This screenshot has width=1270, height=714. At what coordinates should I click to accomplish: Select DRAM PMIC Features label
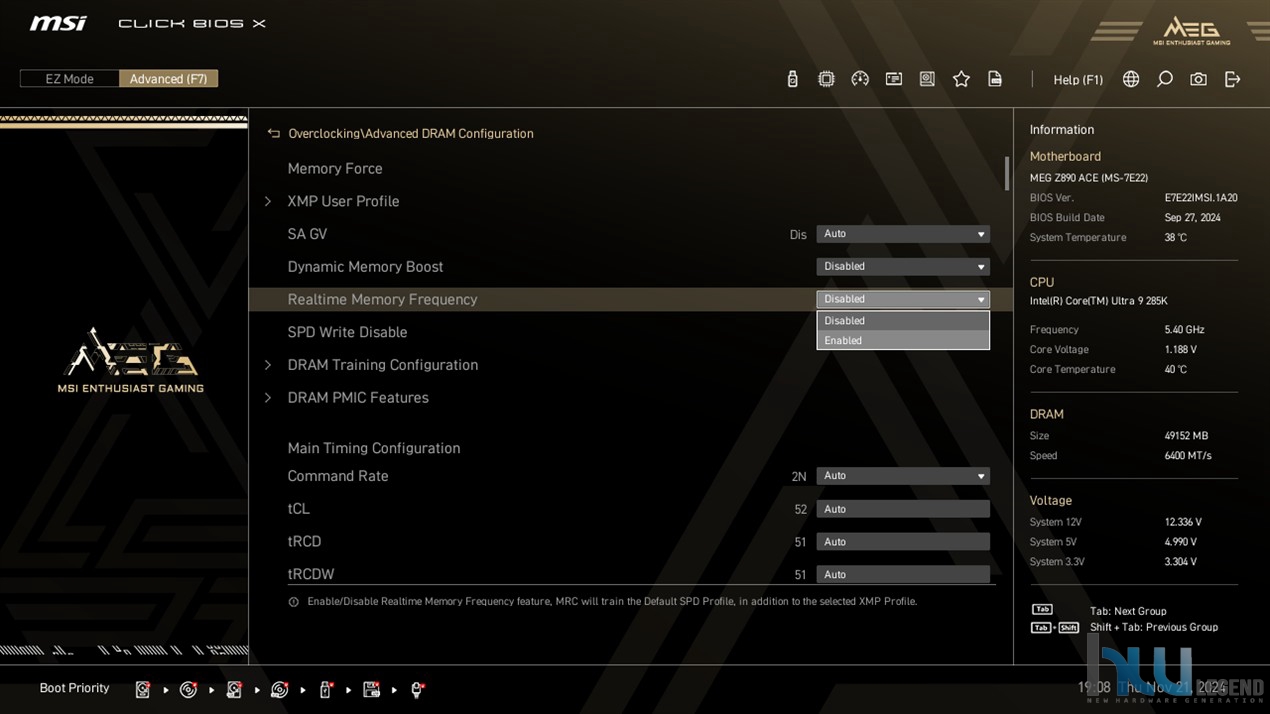pos(358,398)
